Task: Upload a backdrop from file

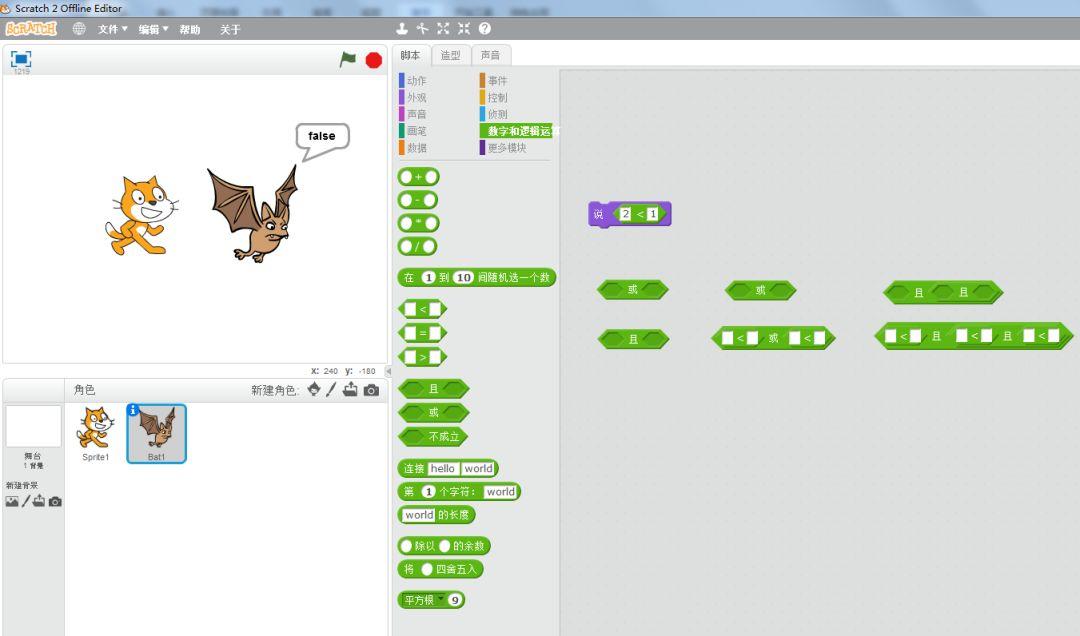Action: 39,501
